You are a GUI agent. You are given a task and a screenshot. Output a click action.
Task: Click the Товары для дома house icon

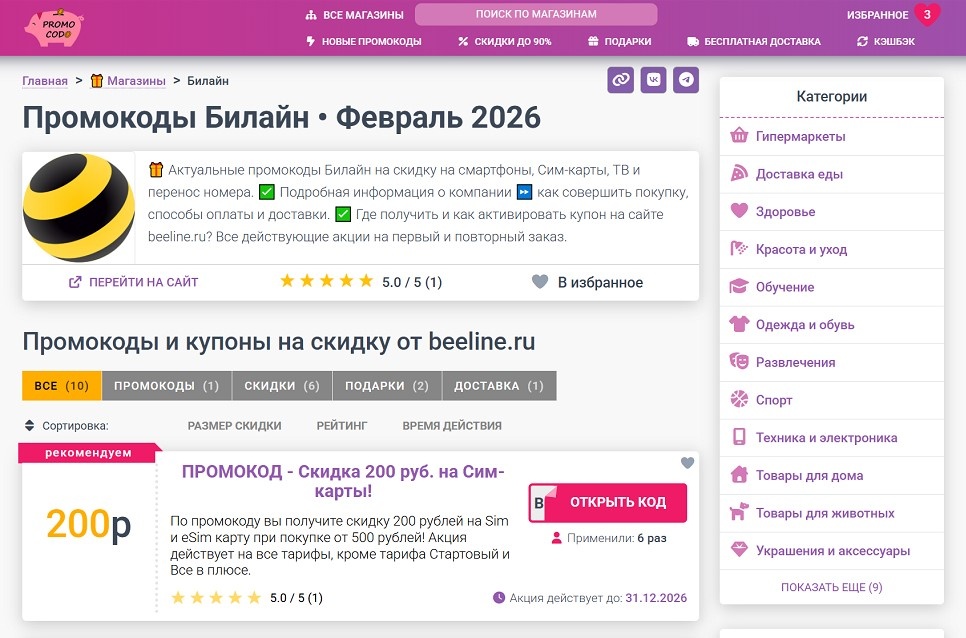point(739,475)
